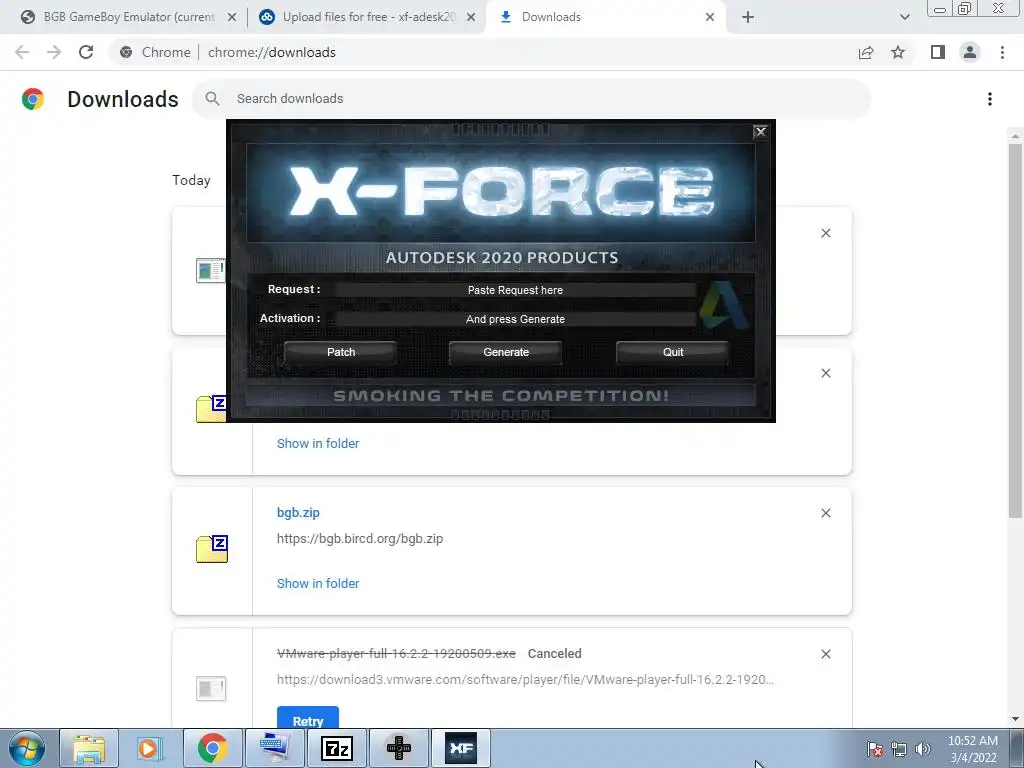Click the first download's file icon

(x=210, y=270)
